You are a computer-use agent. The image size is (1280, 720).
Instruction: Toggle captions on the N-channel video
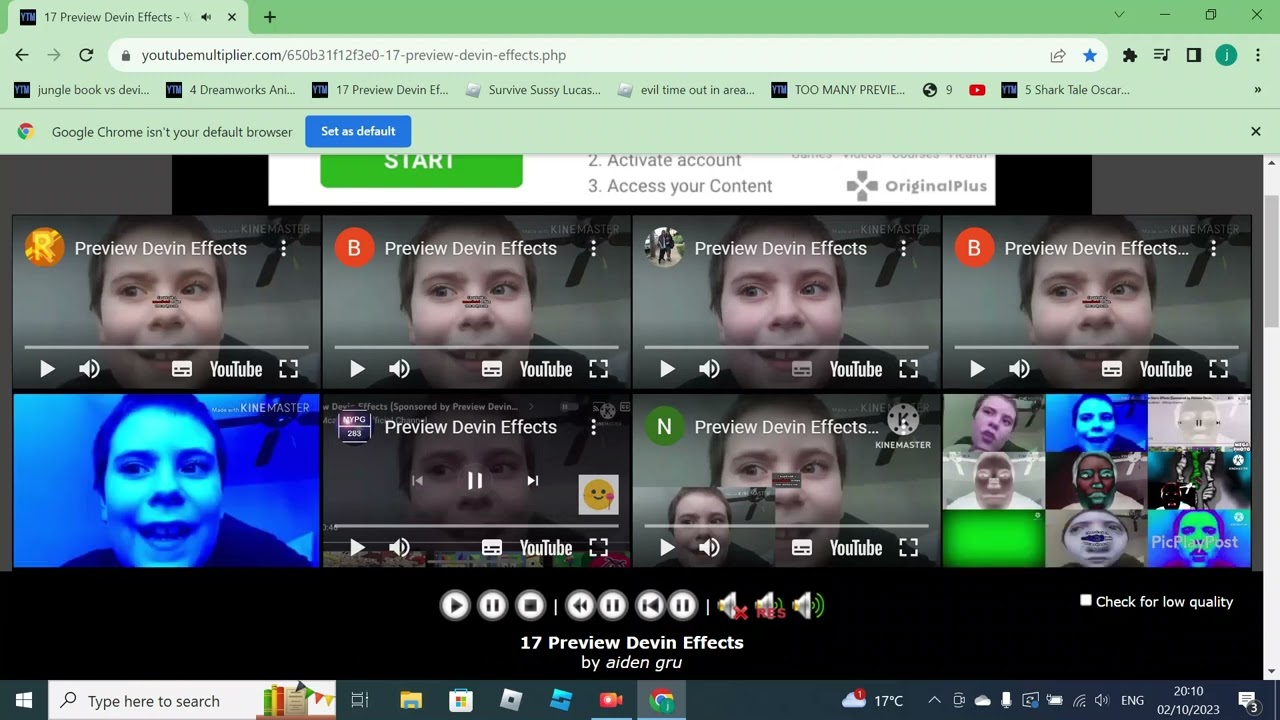pyautogui.click(x=801, y=548)
